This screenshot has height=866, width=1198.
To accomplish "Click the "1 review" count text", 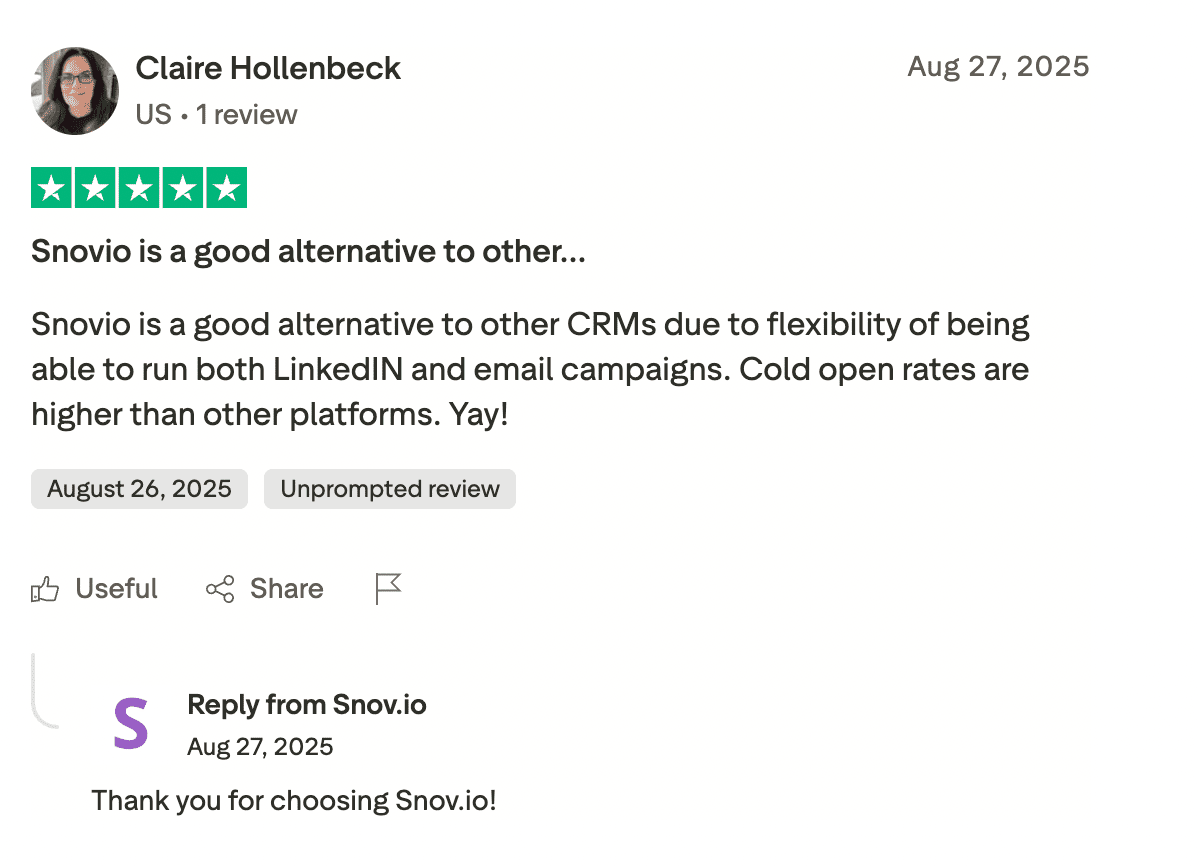I will click(247, 114).
